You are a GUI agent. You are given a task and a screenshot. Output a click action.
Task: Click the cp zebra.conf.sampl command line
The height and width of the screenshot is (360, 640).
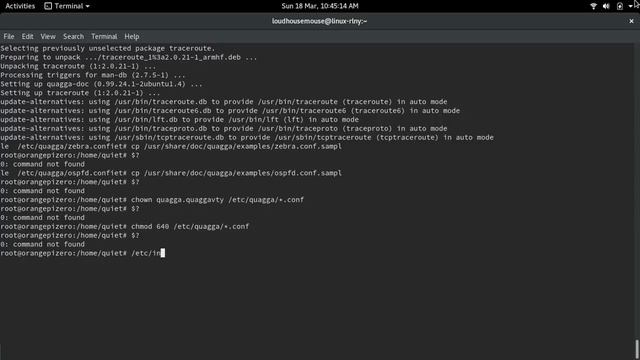[171, 146]
